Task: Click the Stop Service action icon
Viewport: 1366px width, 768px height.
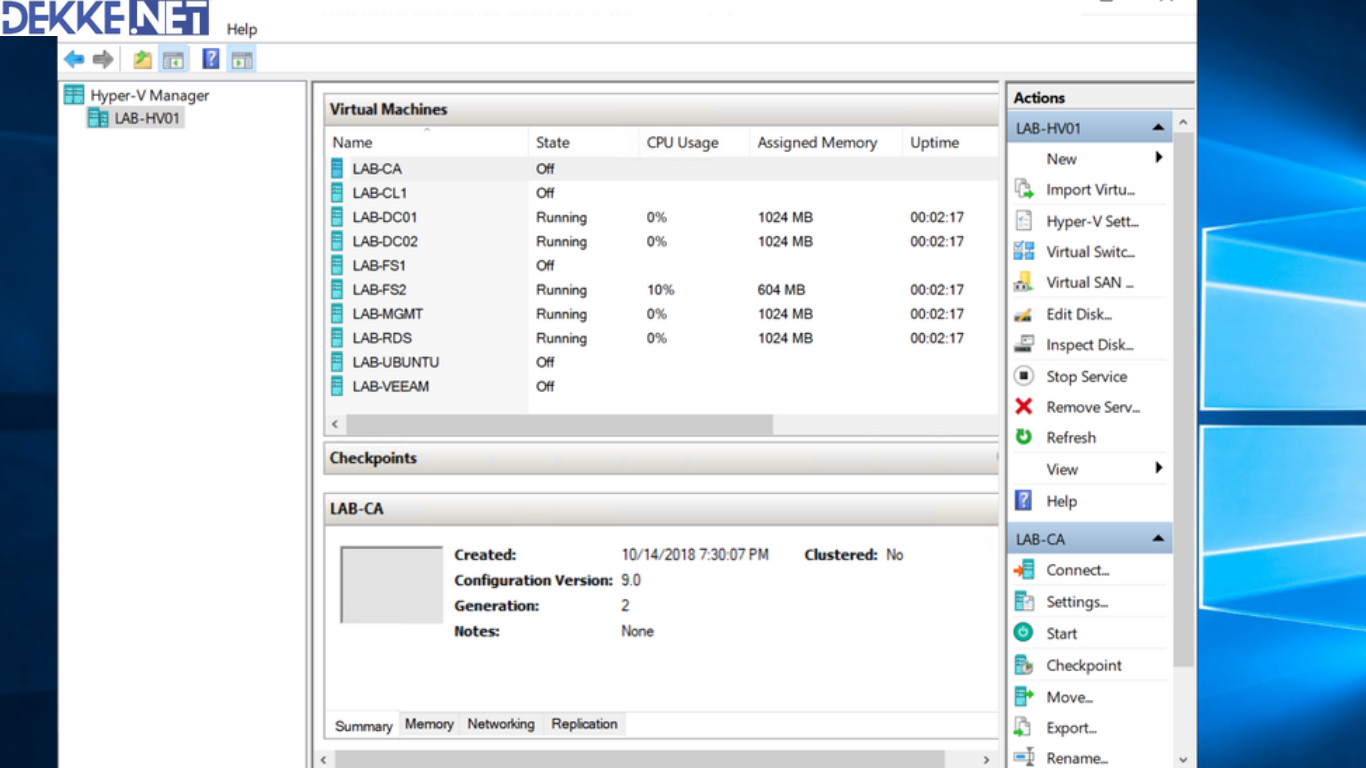Action: [1023, 376]
